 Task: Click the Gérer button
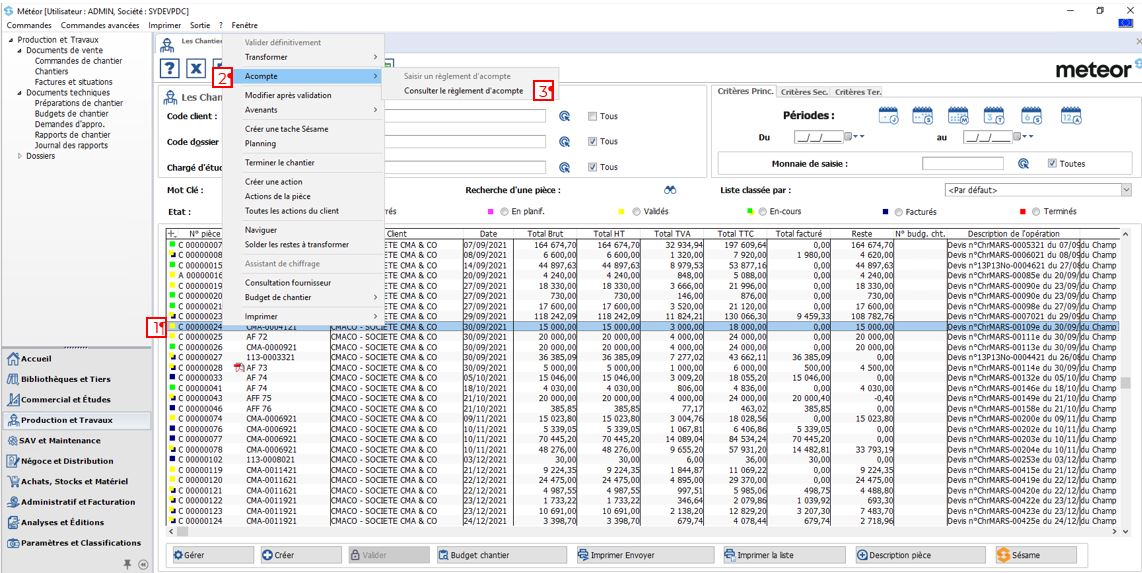point(211,555)
